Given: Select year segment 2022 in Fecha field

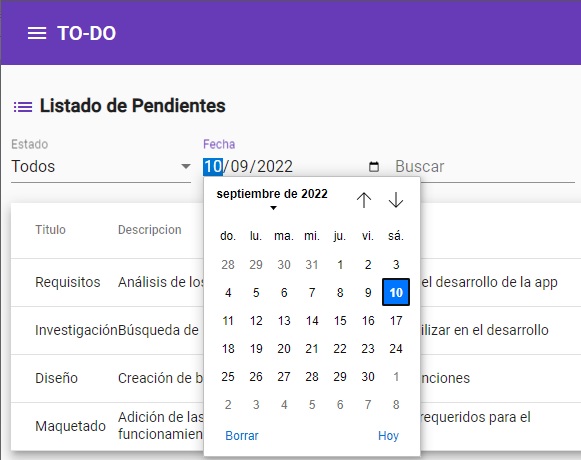Looking at the screenshot, I should [275, 166].
